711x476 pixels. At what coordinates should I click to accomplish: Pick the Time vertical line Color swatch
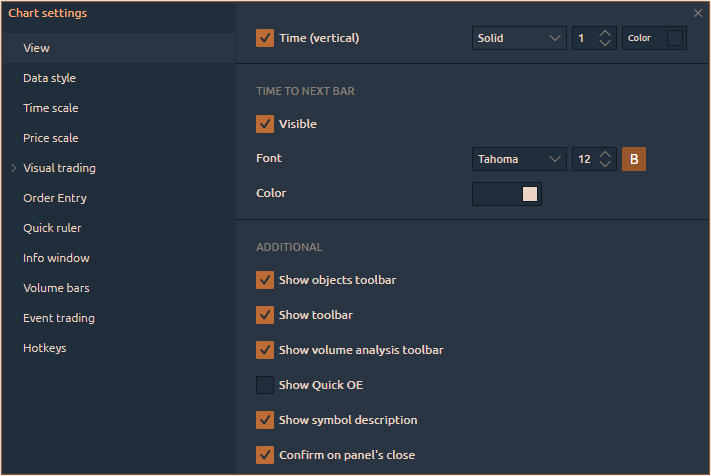pyautogui.click(x=675, y=38)
